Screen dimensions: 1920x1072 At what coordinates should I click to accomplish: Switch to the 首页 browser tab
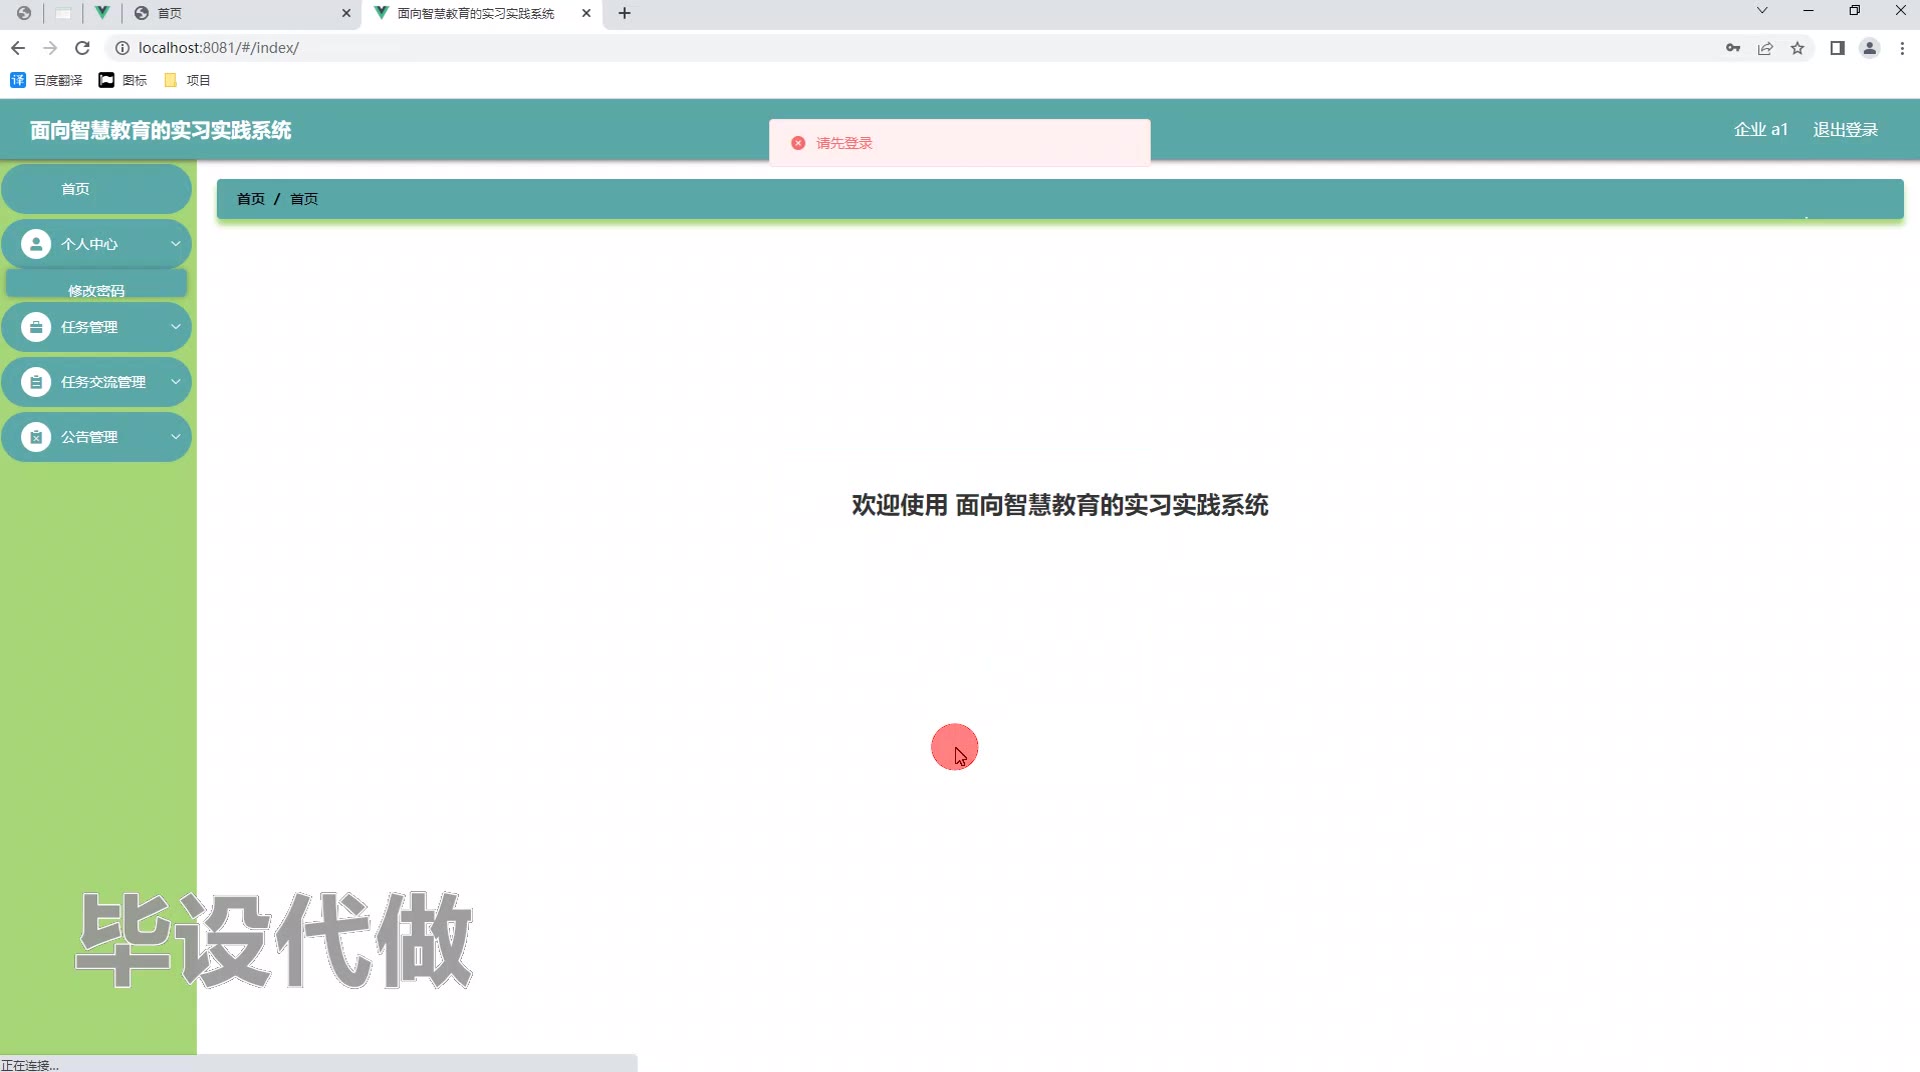[x=240, y=13]
